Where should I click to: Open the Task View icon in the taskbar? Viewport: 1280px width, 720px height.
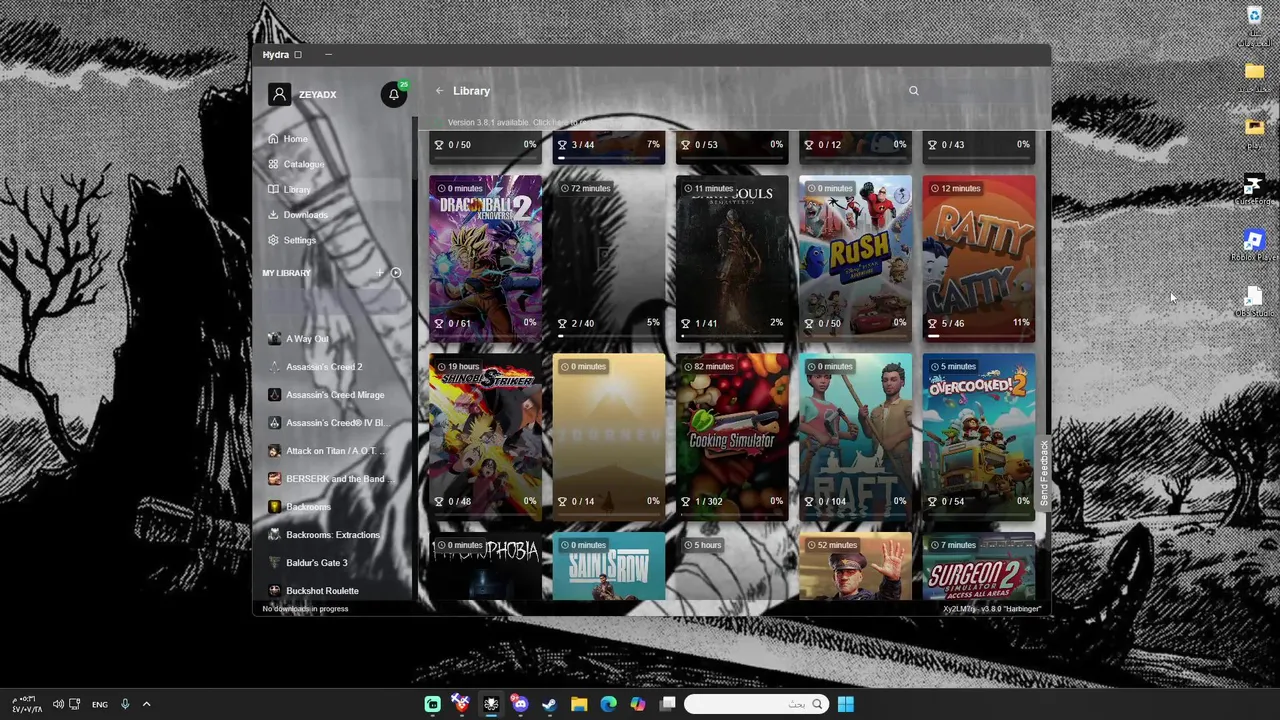[x=668, y=704]
